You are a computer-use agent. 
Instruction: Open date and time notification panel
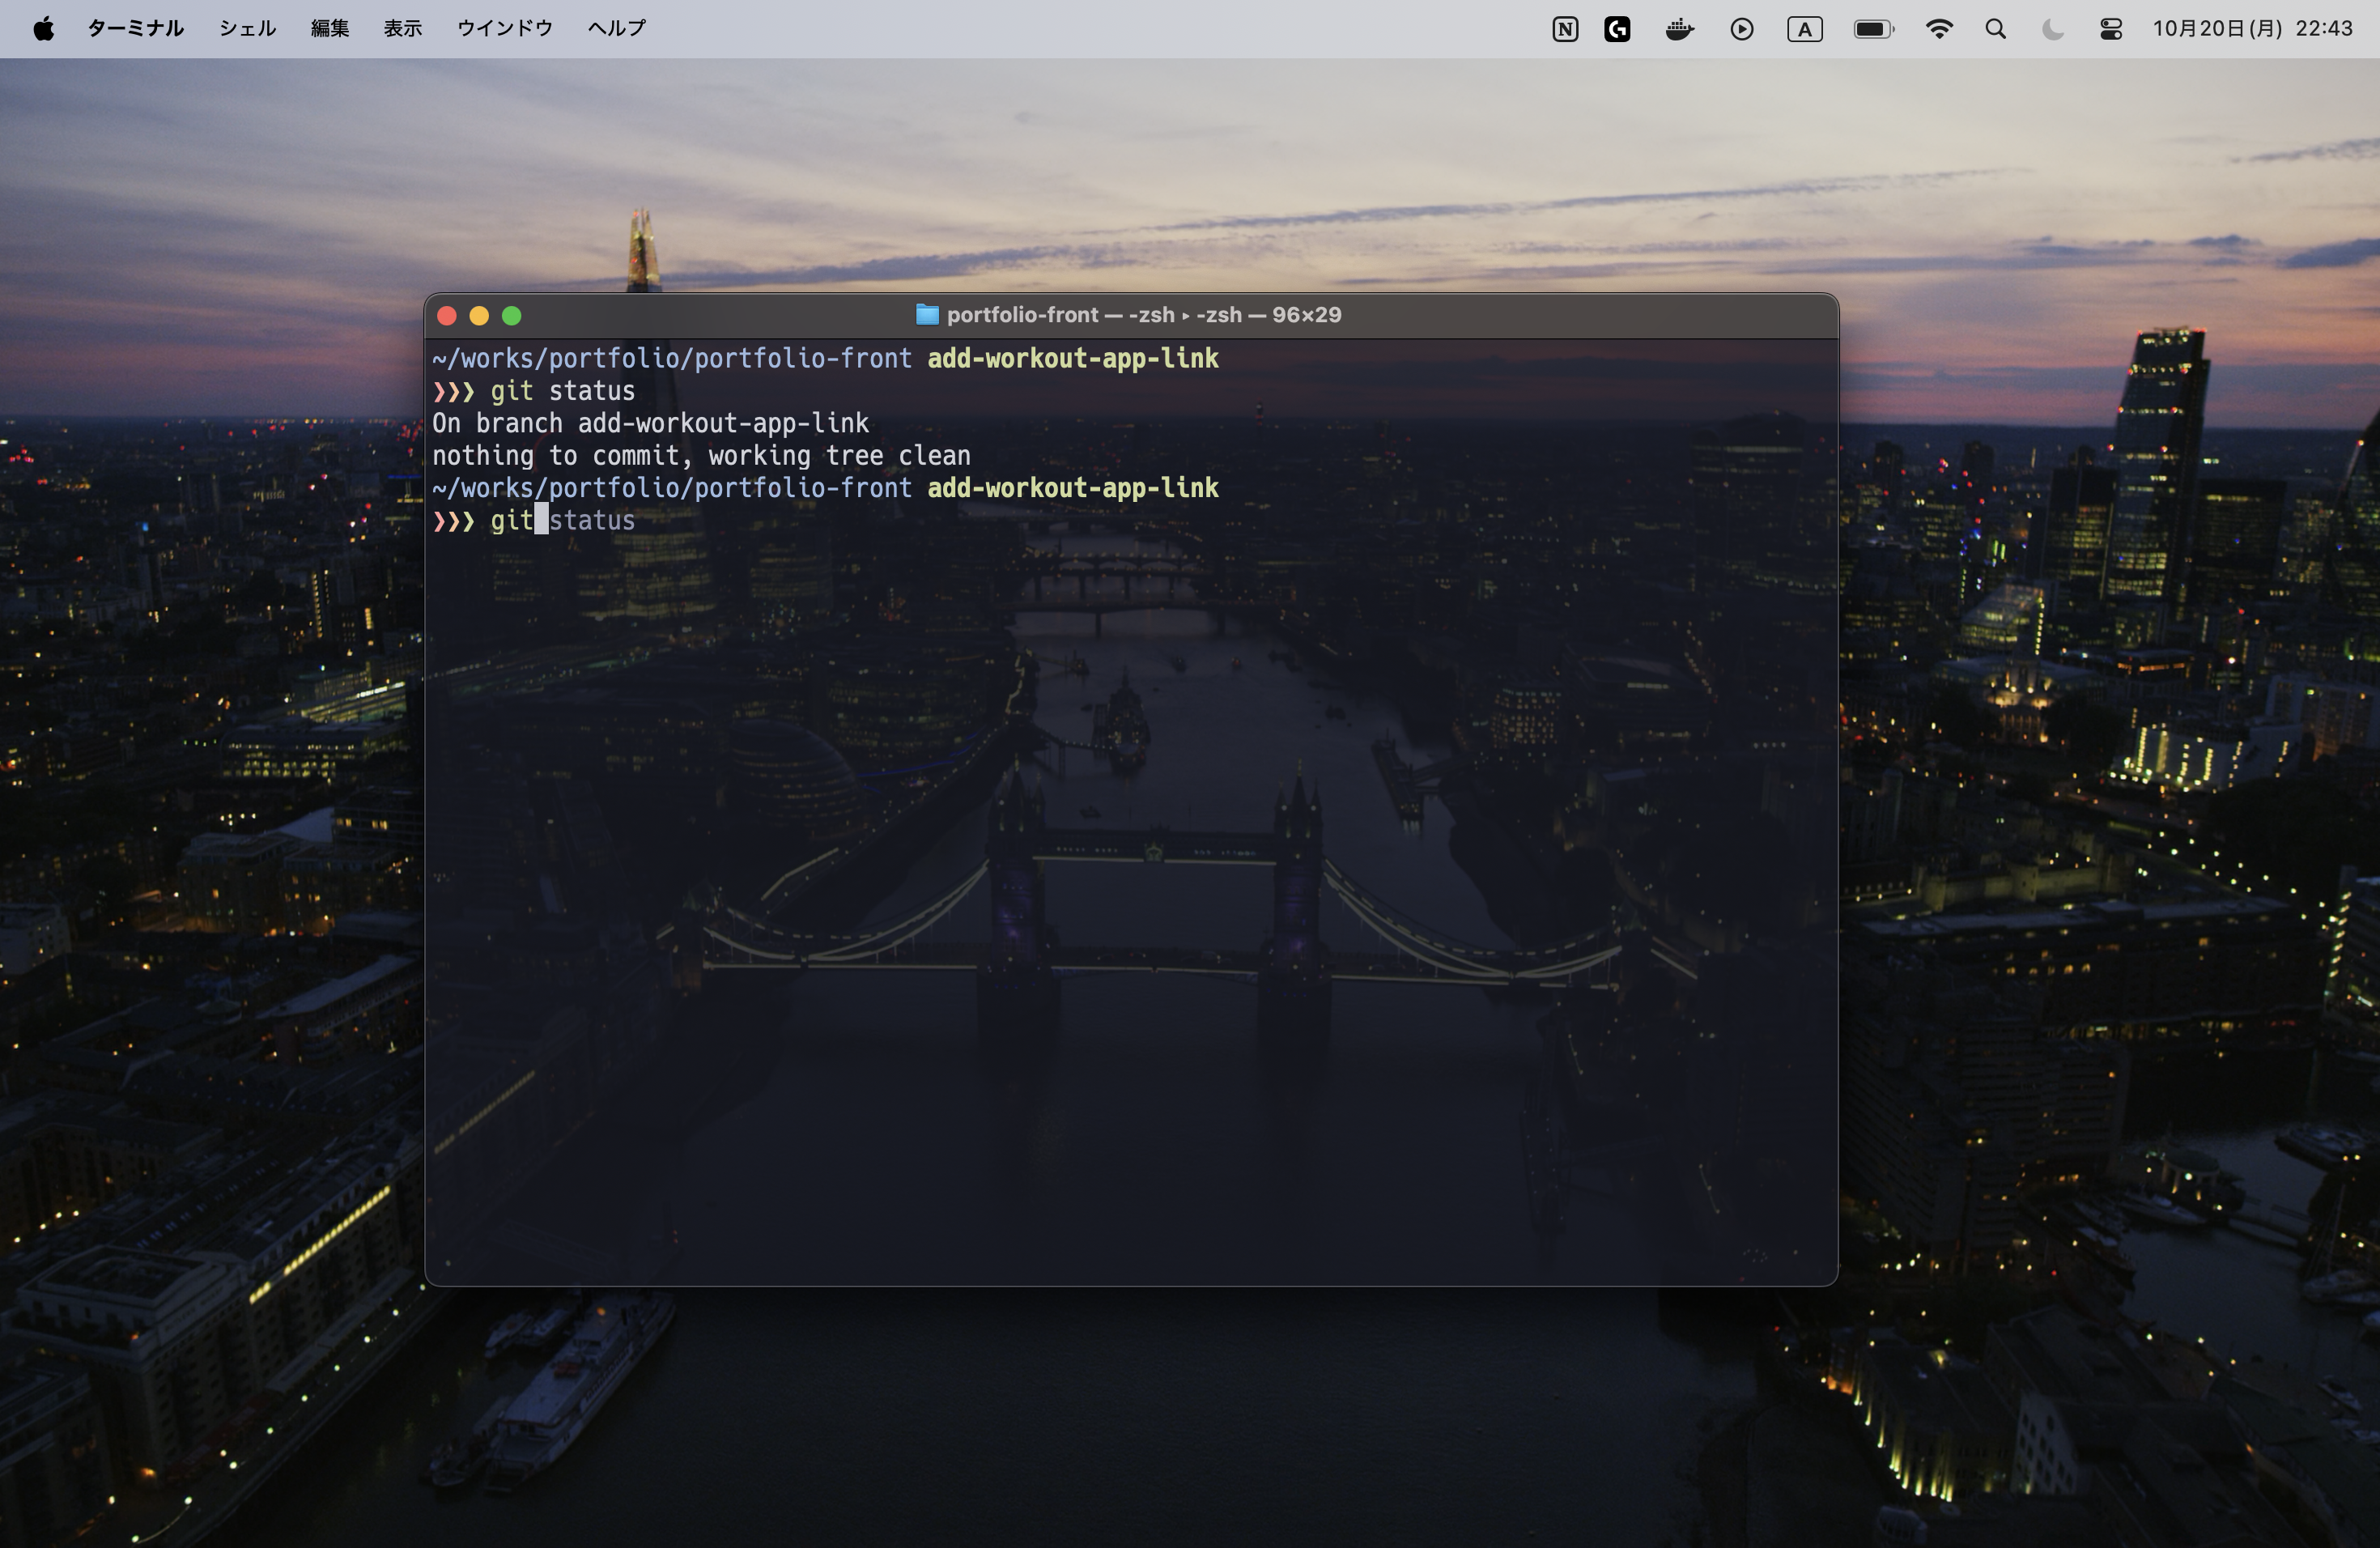pos(2252,29)
